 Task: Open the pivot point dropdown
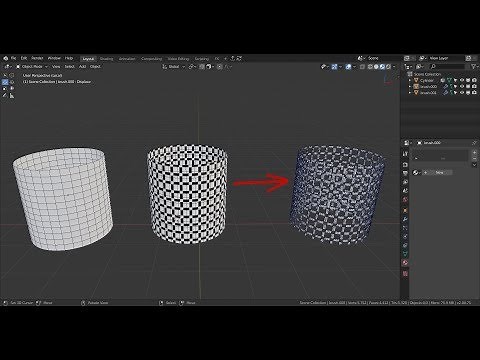(192, 67)
